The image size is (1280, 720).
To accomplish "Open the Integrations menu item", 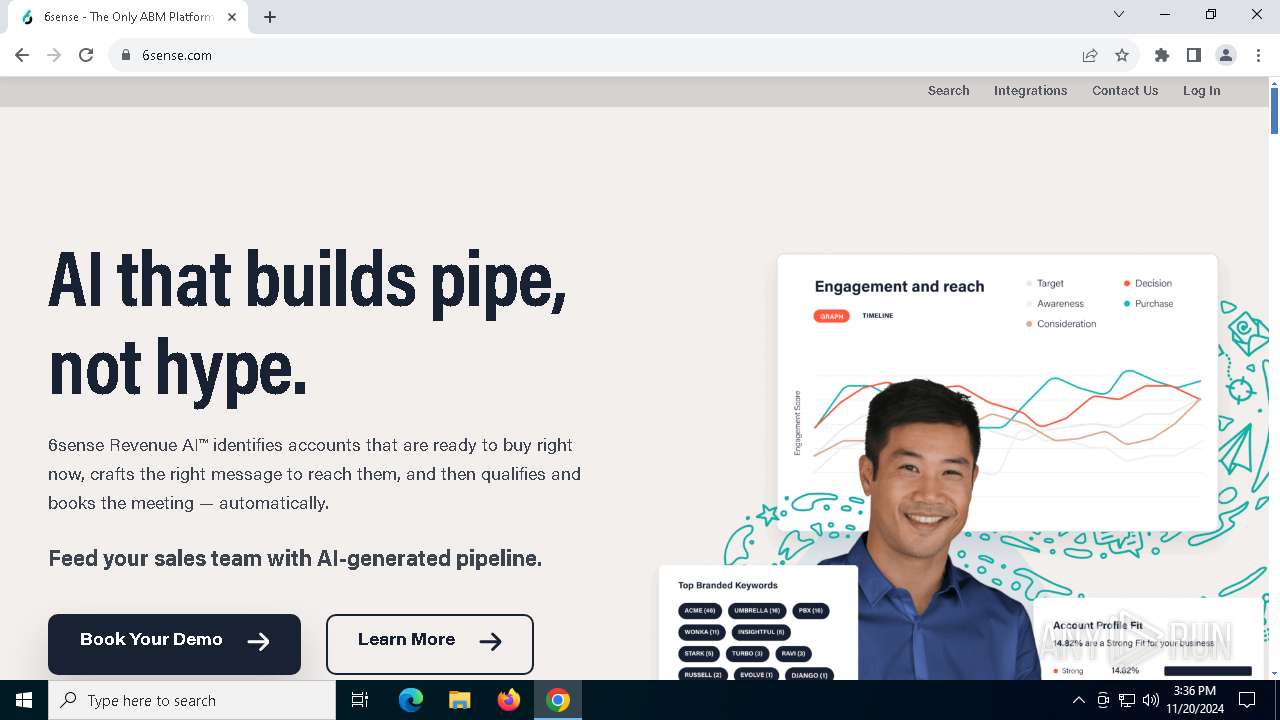I will pos(1030,90).
